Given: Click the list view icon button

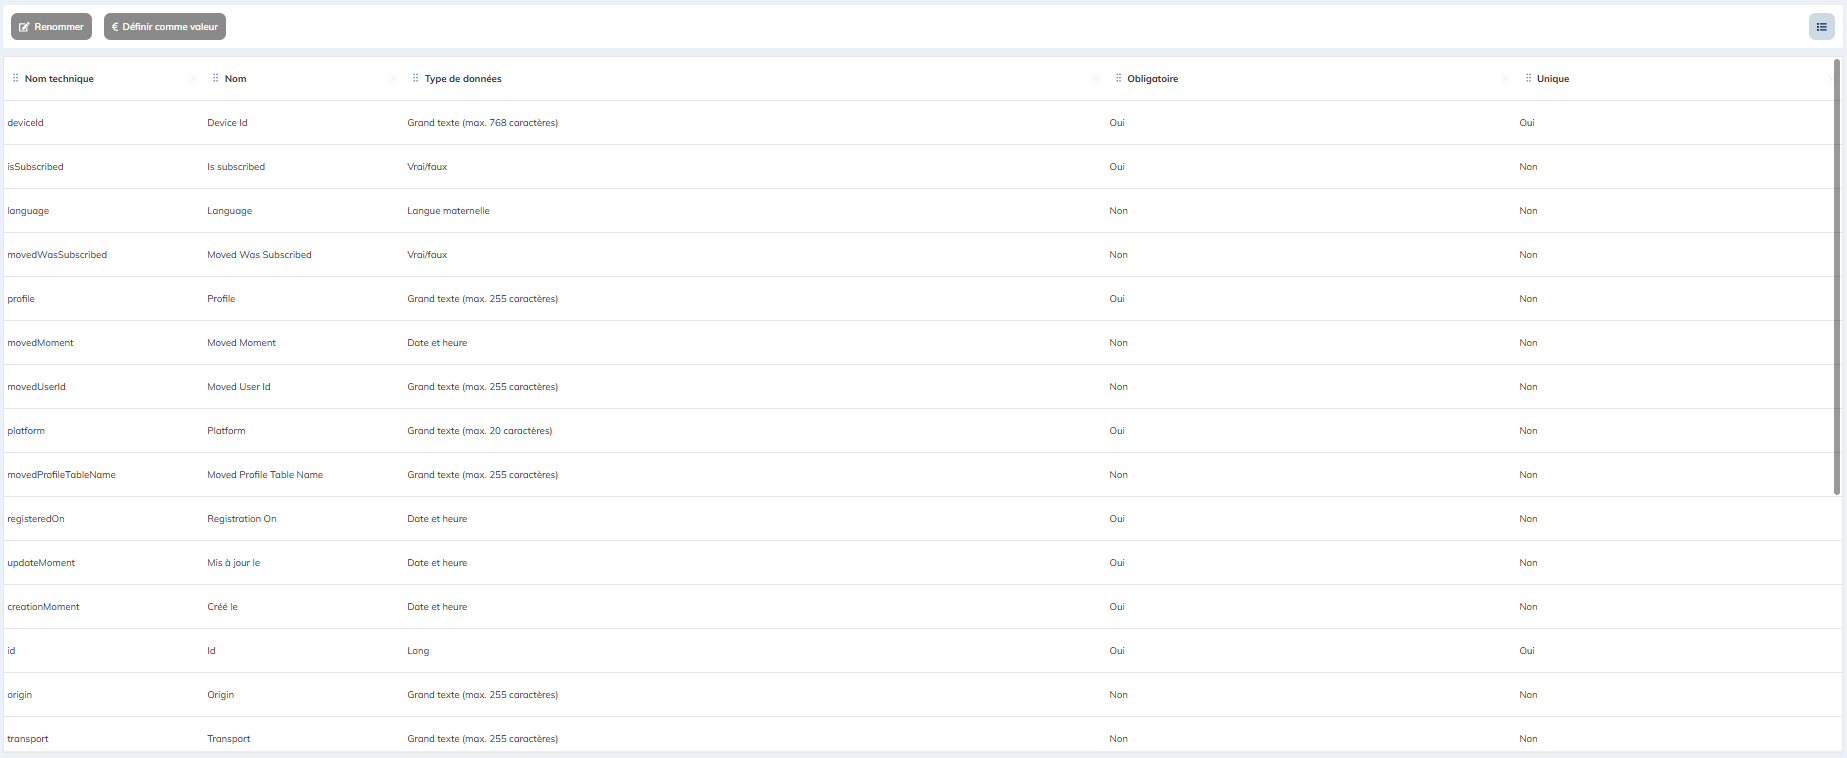Looking at the screenshot, I should tap(1821, 27).
